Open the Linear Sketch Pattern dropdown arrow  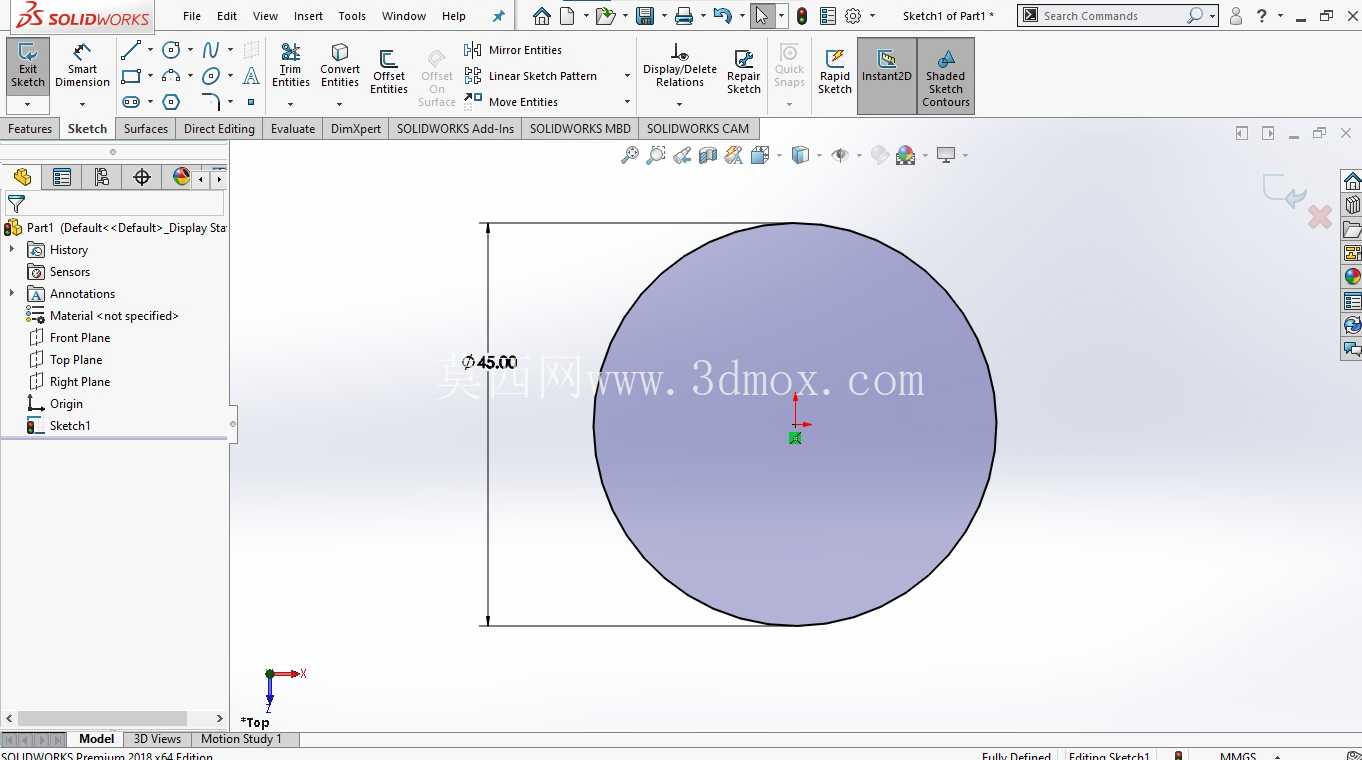pyautogui.click(x=627, y=76)
